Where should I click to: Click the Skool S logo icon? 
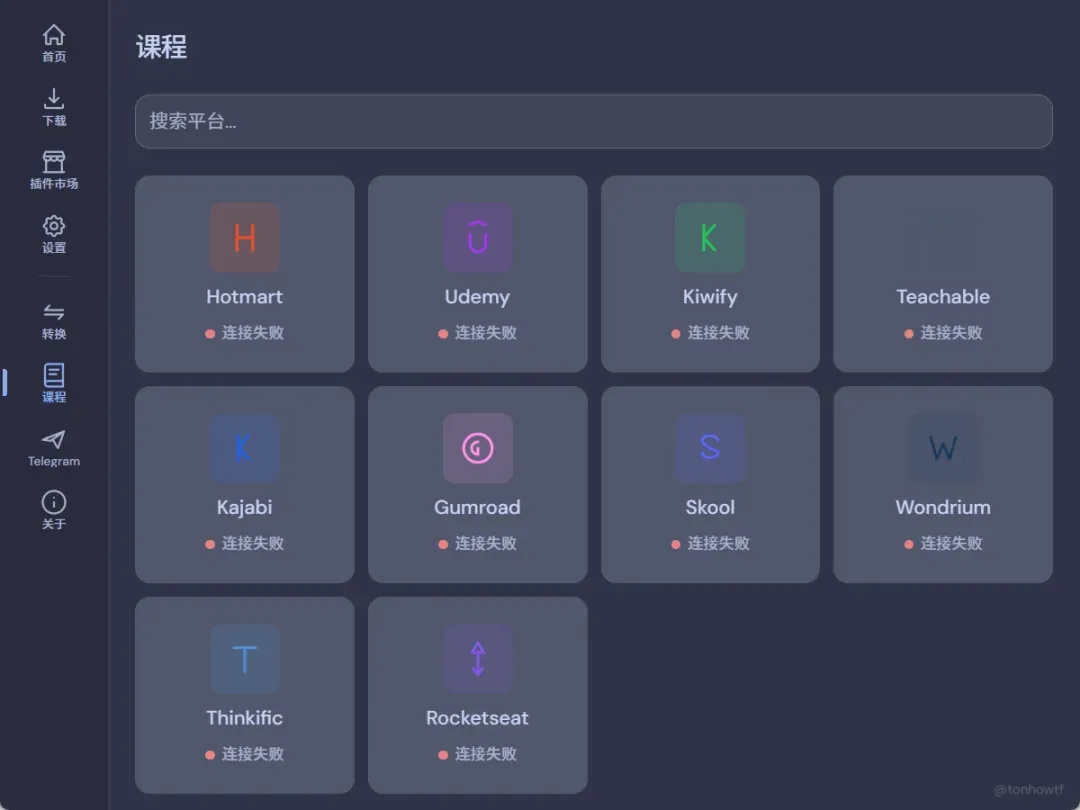pyautogui.click(x=709, y=448)
